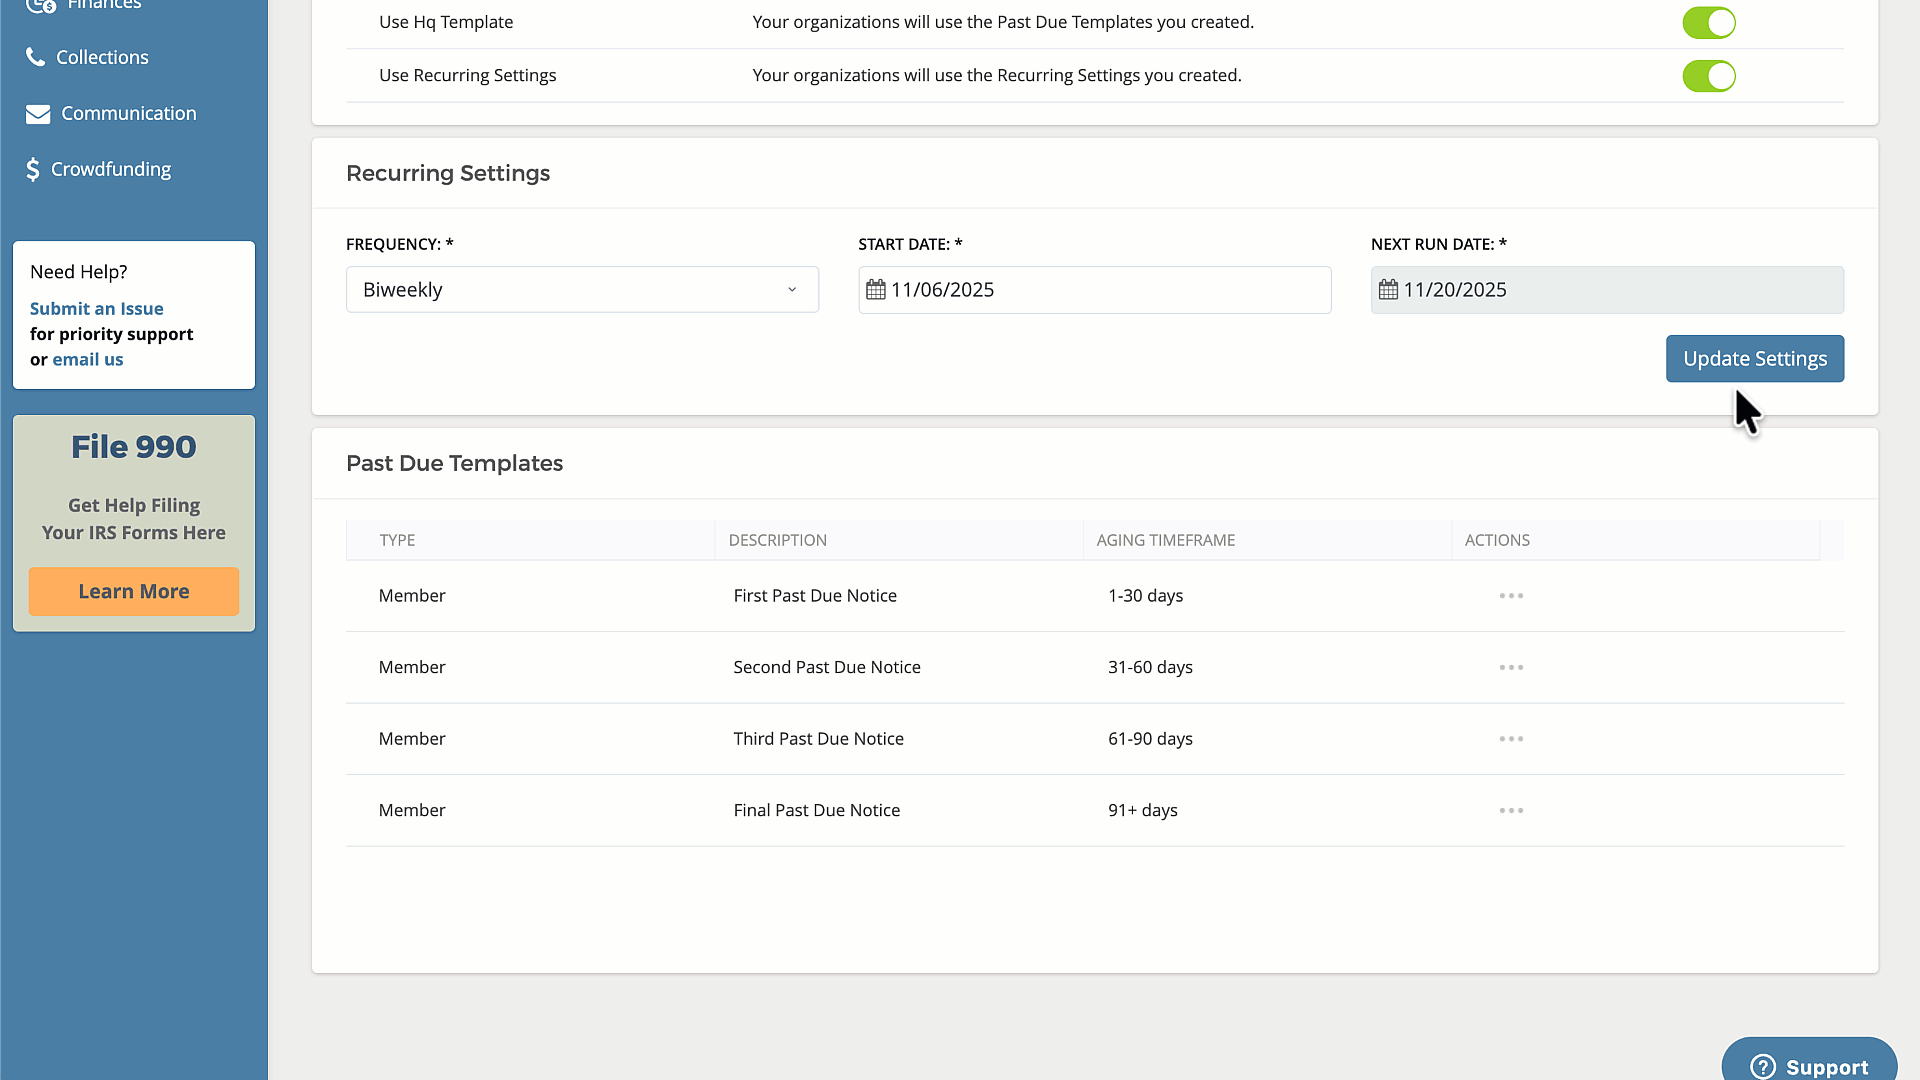Expand actions menu for Final Past Due Notice
The height and width of the screenshot is (1080, 1920).
tap(1511, 811)
